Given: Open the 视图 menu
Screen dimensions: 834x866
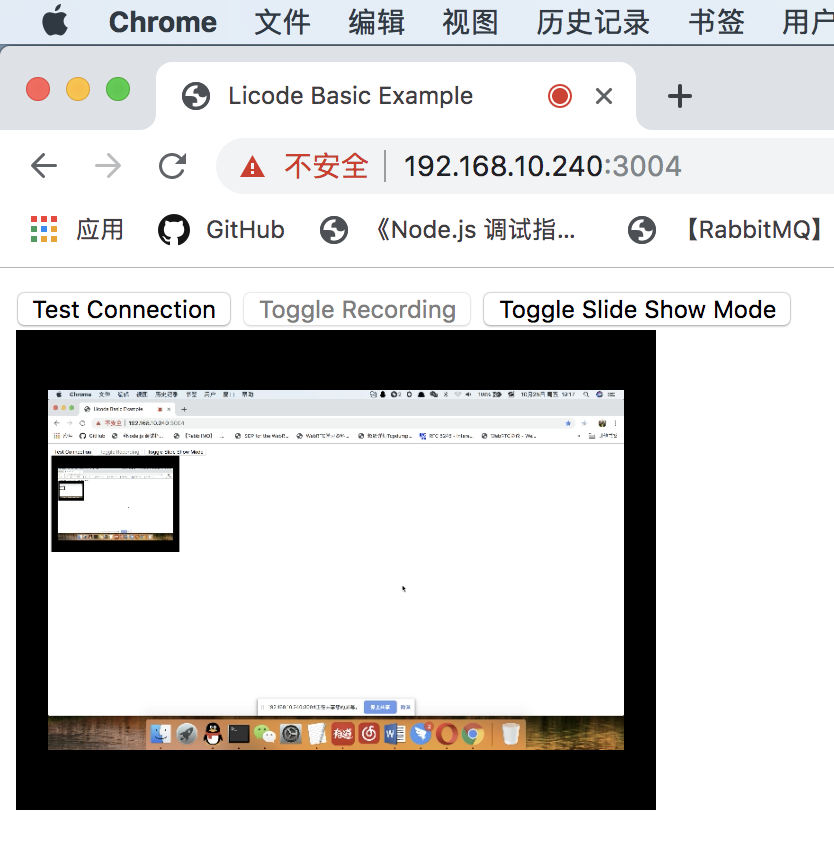Looking at the screenshot, I should pos(470,22).
